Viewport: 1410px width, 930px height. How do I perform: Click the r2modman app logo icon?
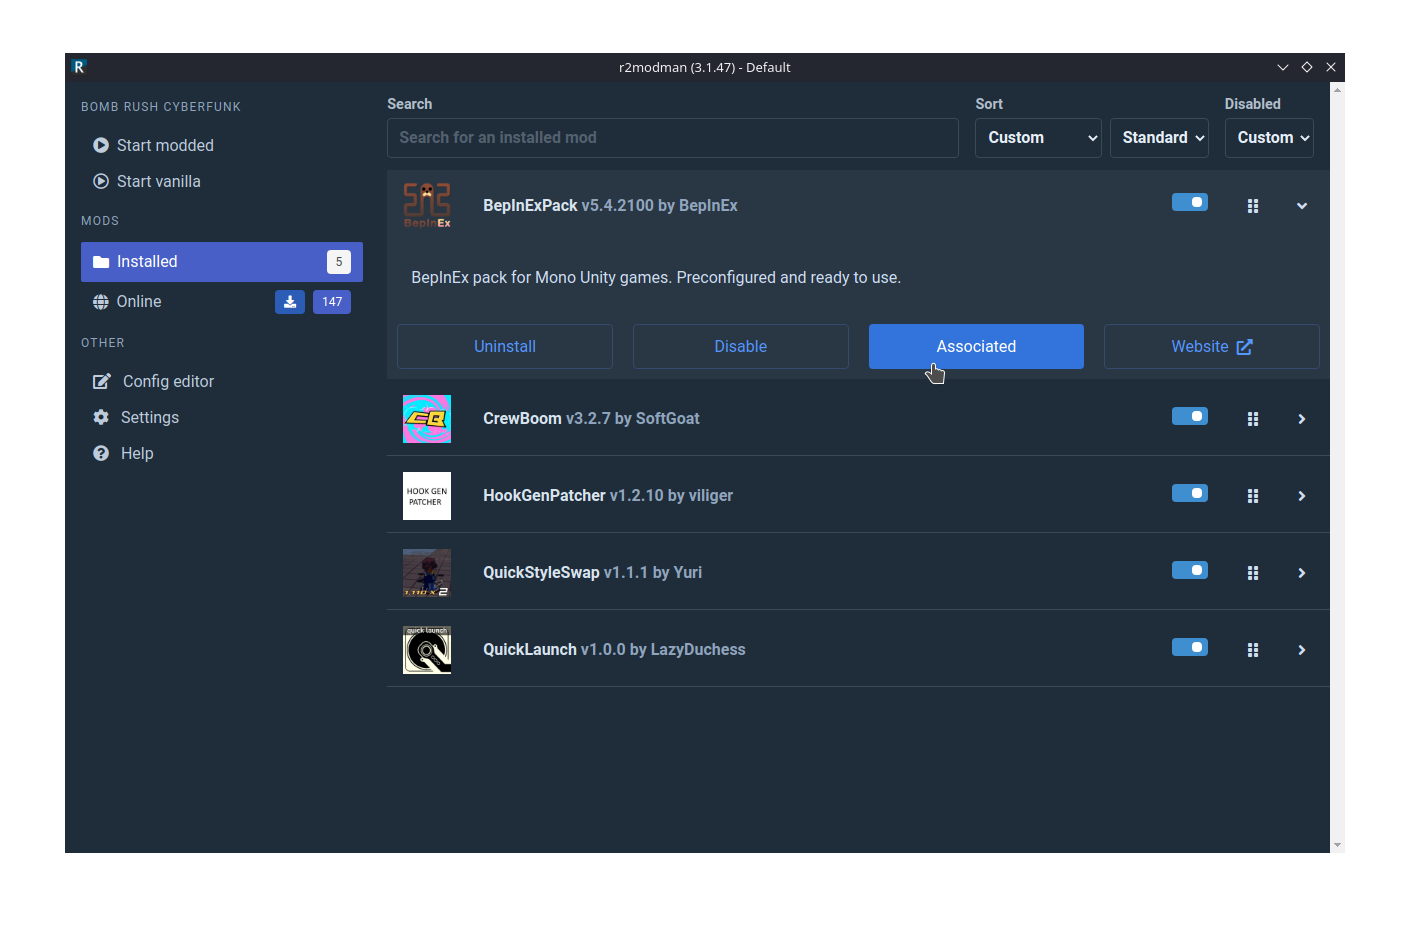tap(79, 67)
